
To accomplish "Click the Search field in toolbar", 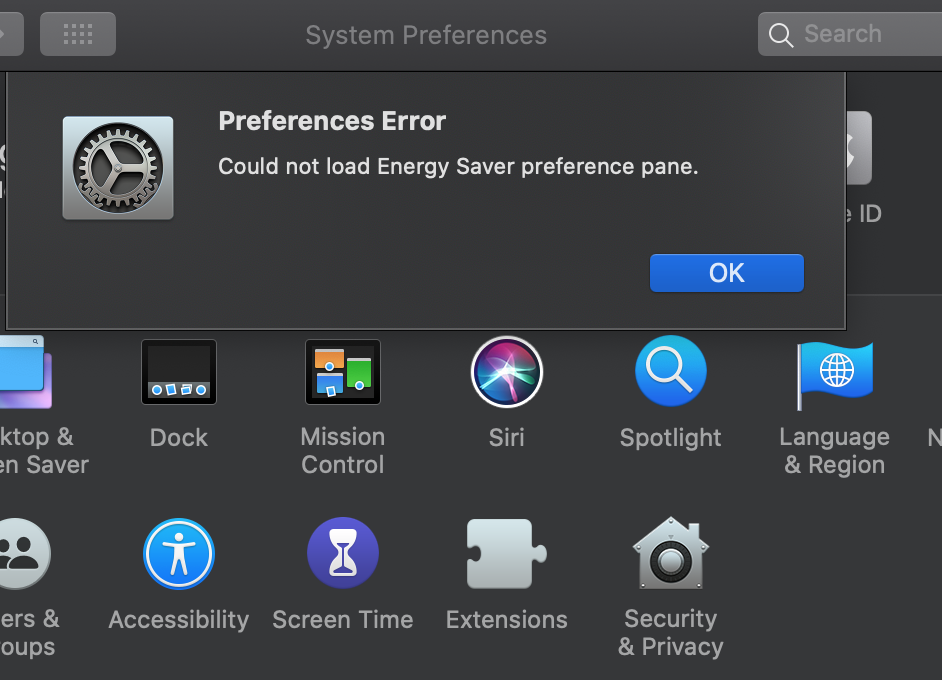I will click(x=849, y=34).
